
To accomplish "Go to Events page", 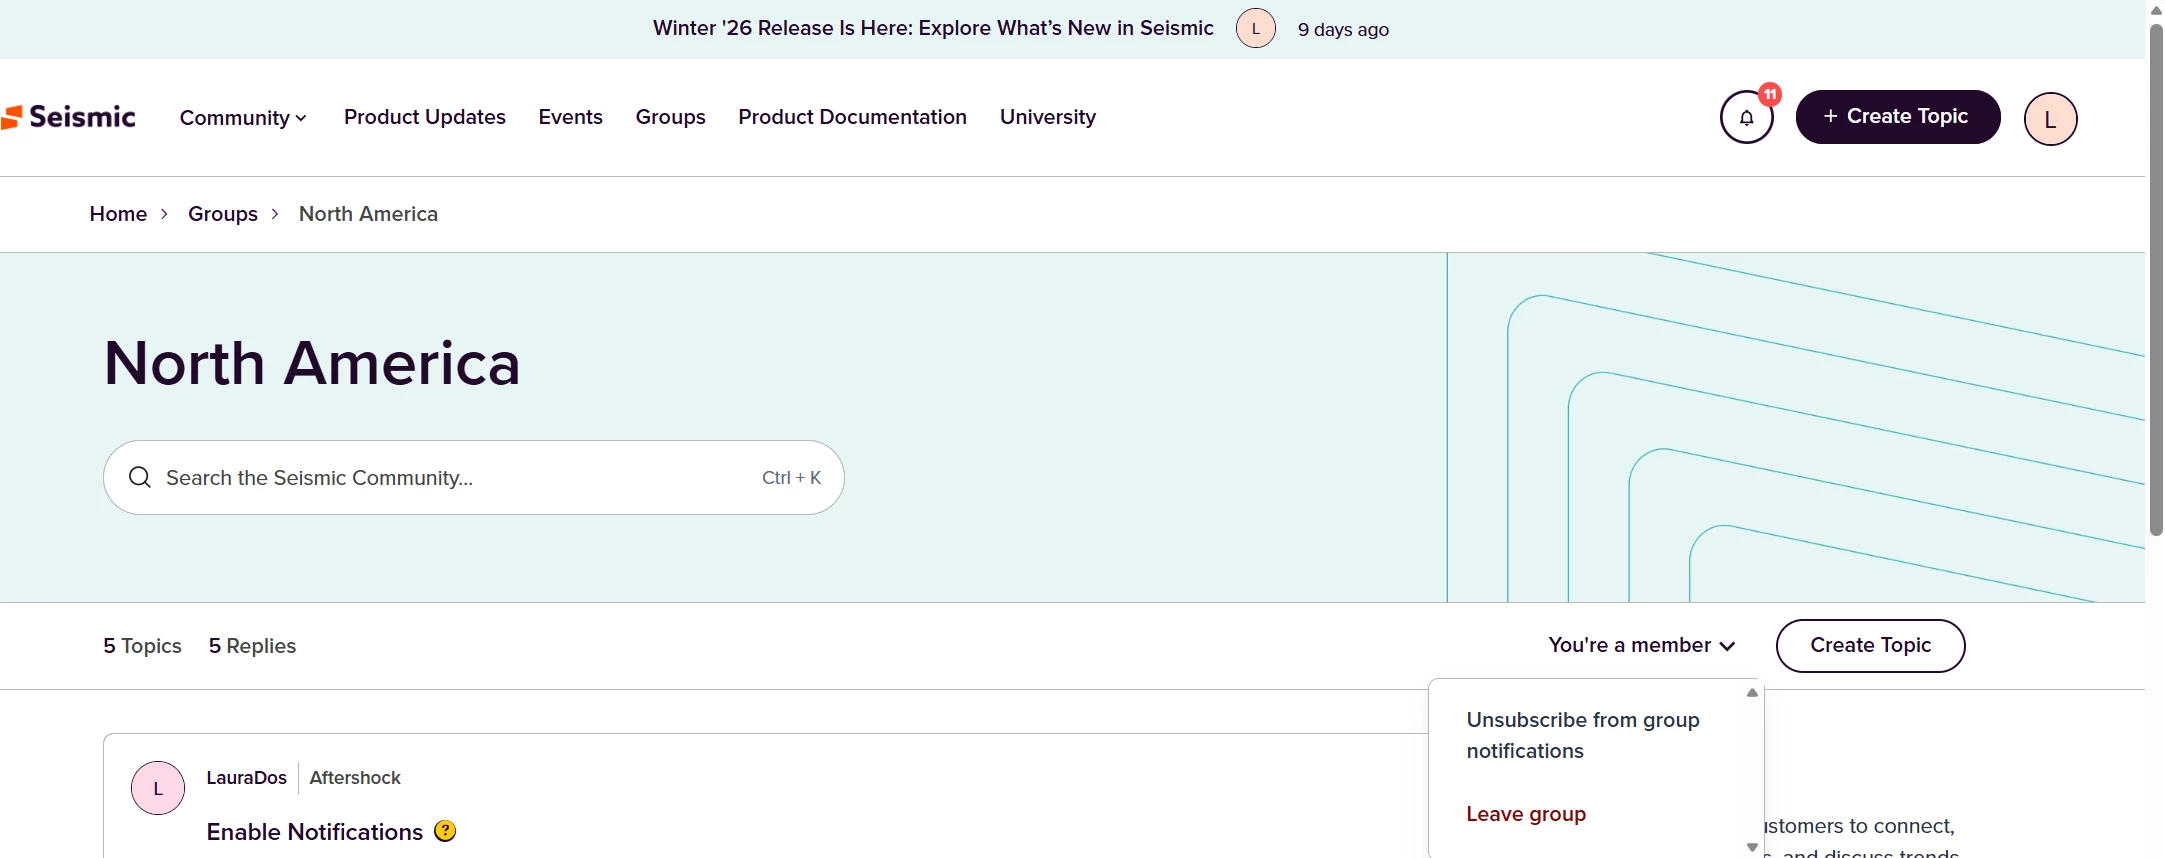I will [x=570, y=117].
